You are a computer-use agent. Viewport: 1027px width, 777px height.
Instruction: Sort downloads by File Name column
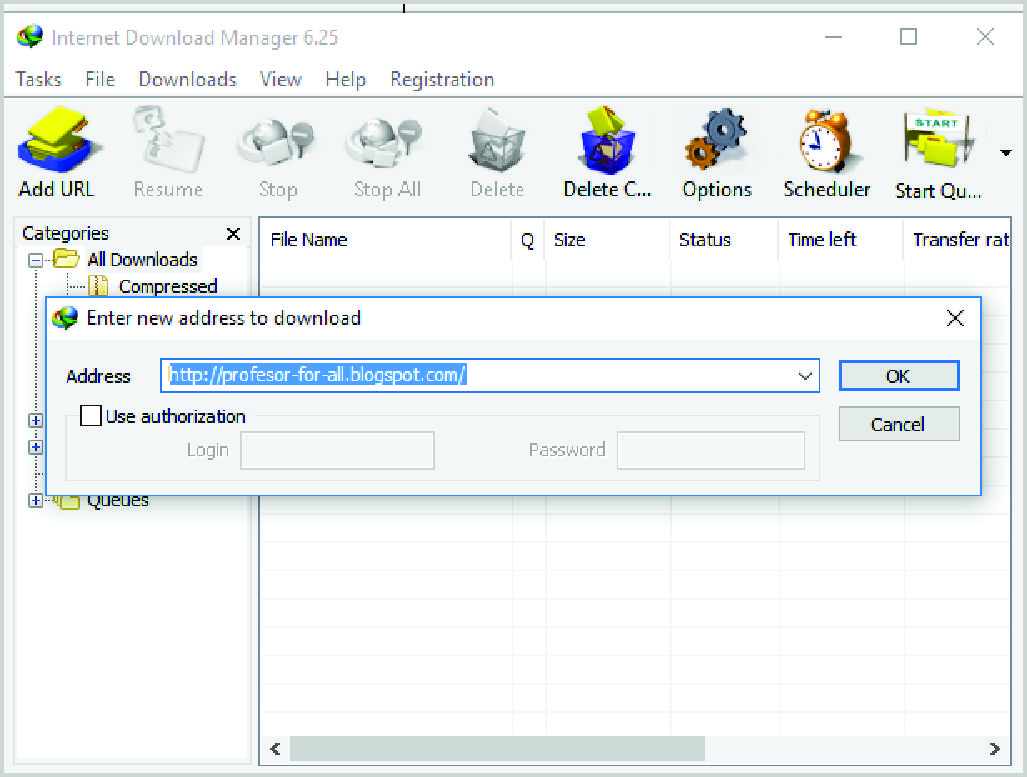(x=385, y=240)
